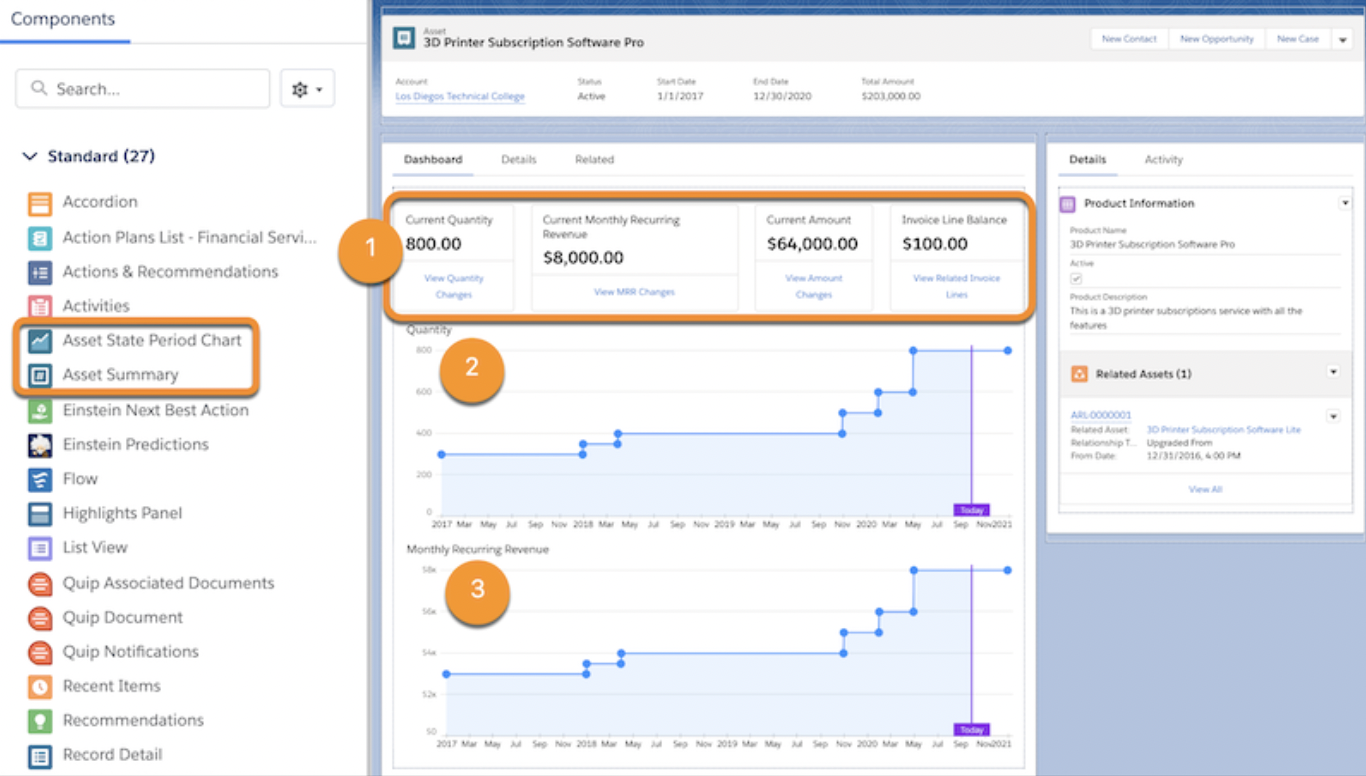Select the Recent Items icon

click(40, 687)
